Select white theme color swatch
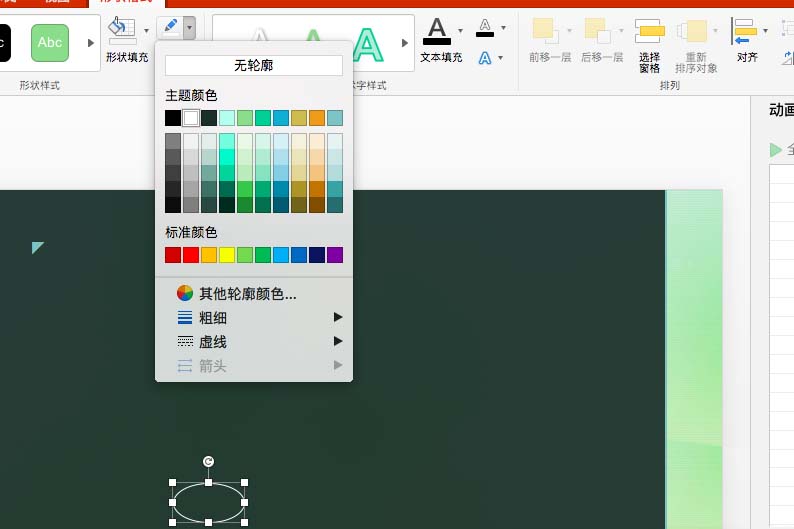The image size is (794, 529). (x=191, y=118)
